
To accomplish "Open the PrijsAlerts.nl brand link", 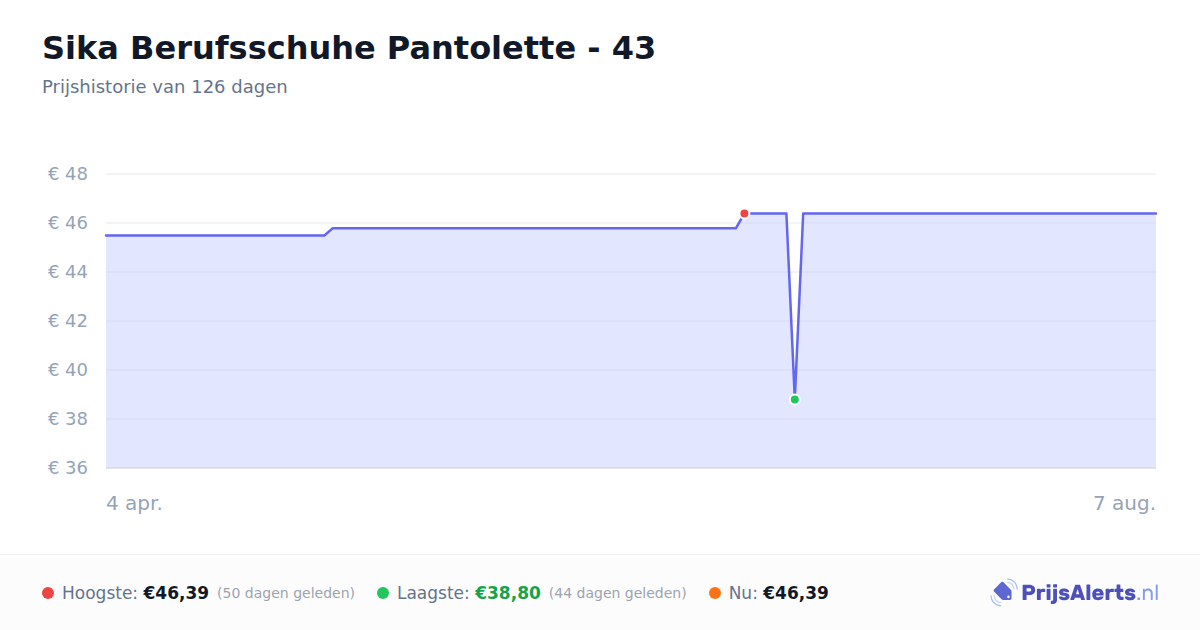I will tap(1075, 593).
